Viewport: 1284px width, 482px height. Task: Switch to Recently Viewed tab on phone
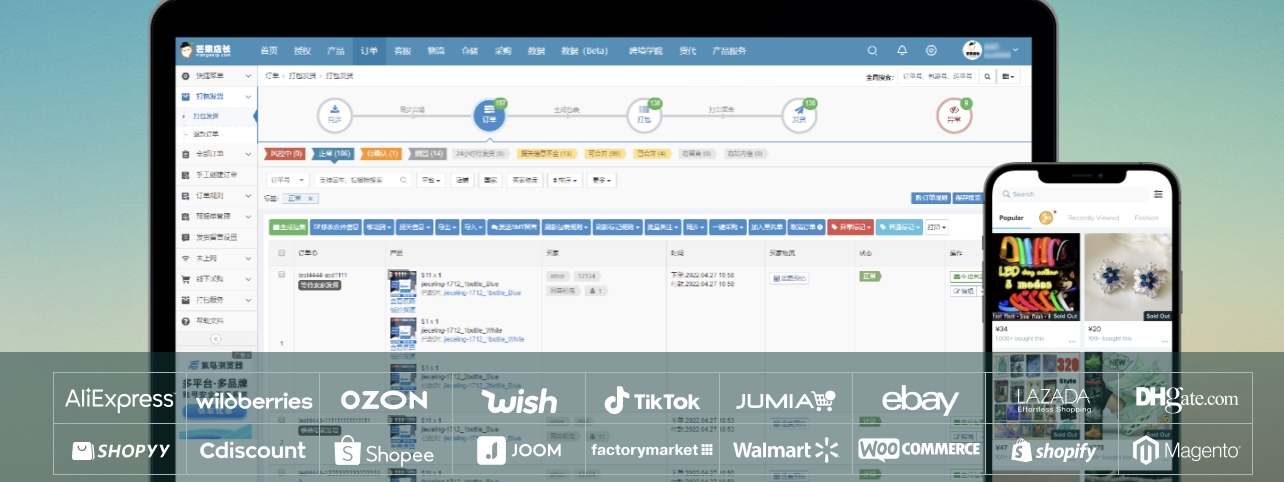point(1092,217)
